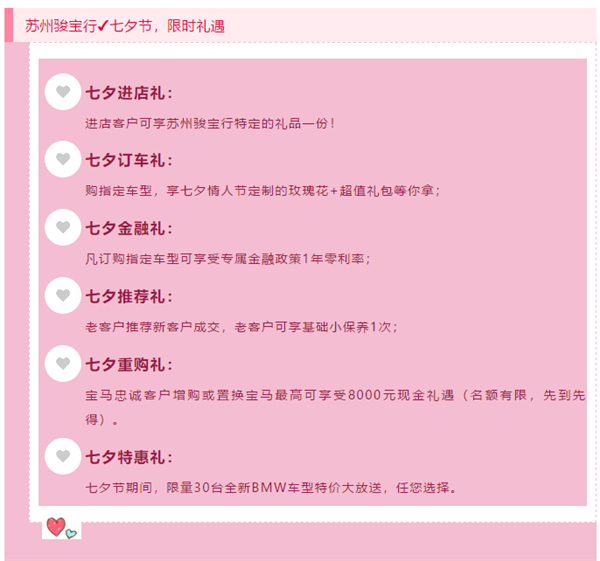Viewport: 600px width, 561px height.
Task: Click the heart icon beside 七夕进店礼
Action: 63,92
